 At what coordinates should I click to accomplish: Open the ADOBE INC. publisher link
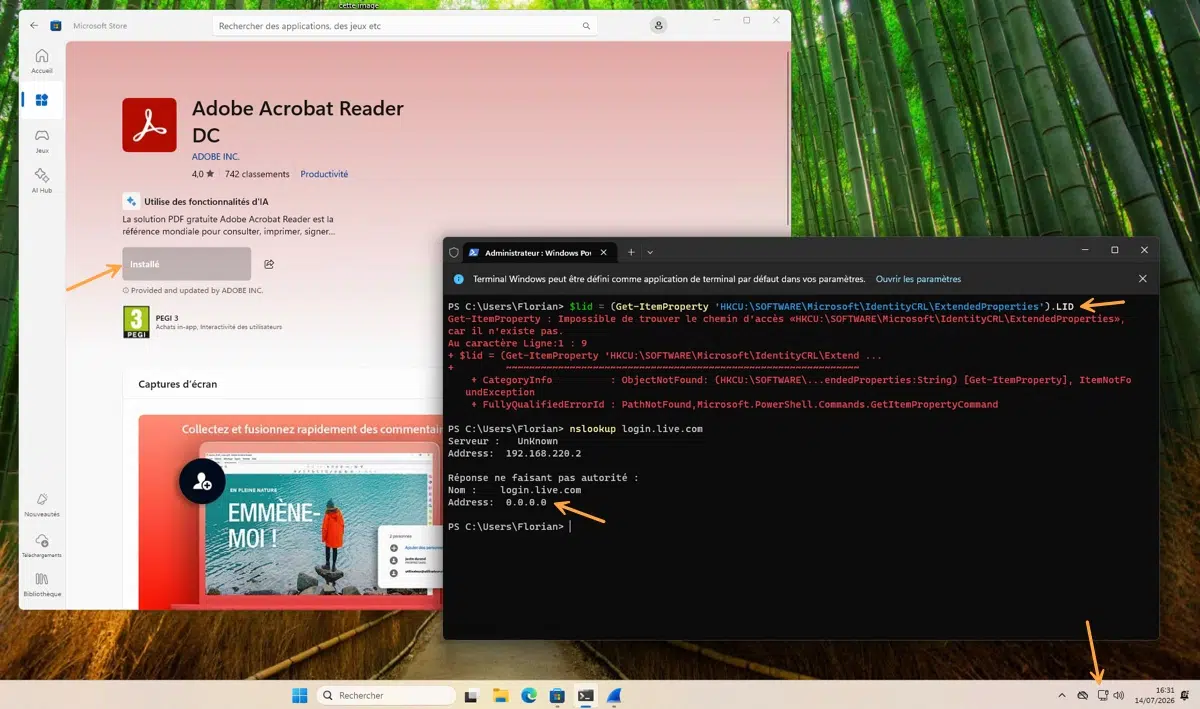(x=216, y=157)
